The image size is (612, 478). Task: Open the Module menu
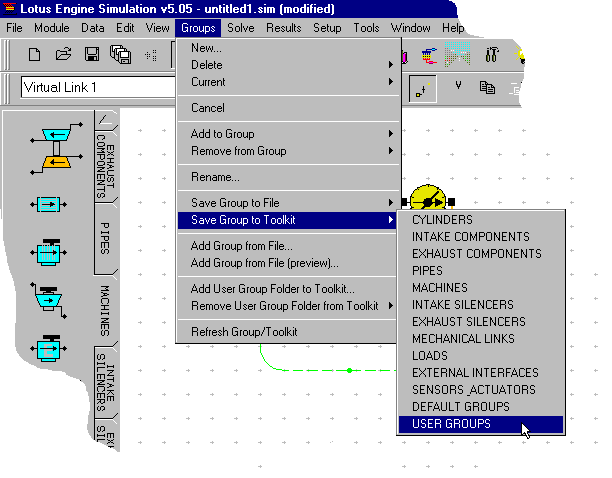[52, 28]
